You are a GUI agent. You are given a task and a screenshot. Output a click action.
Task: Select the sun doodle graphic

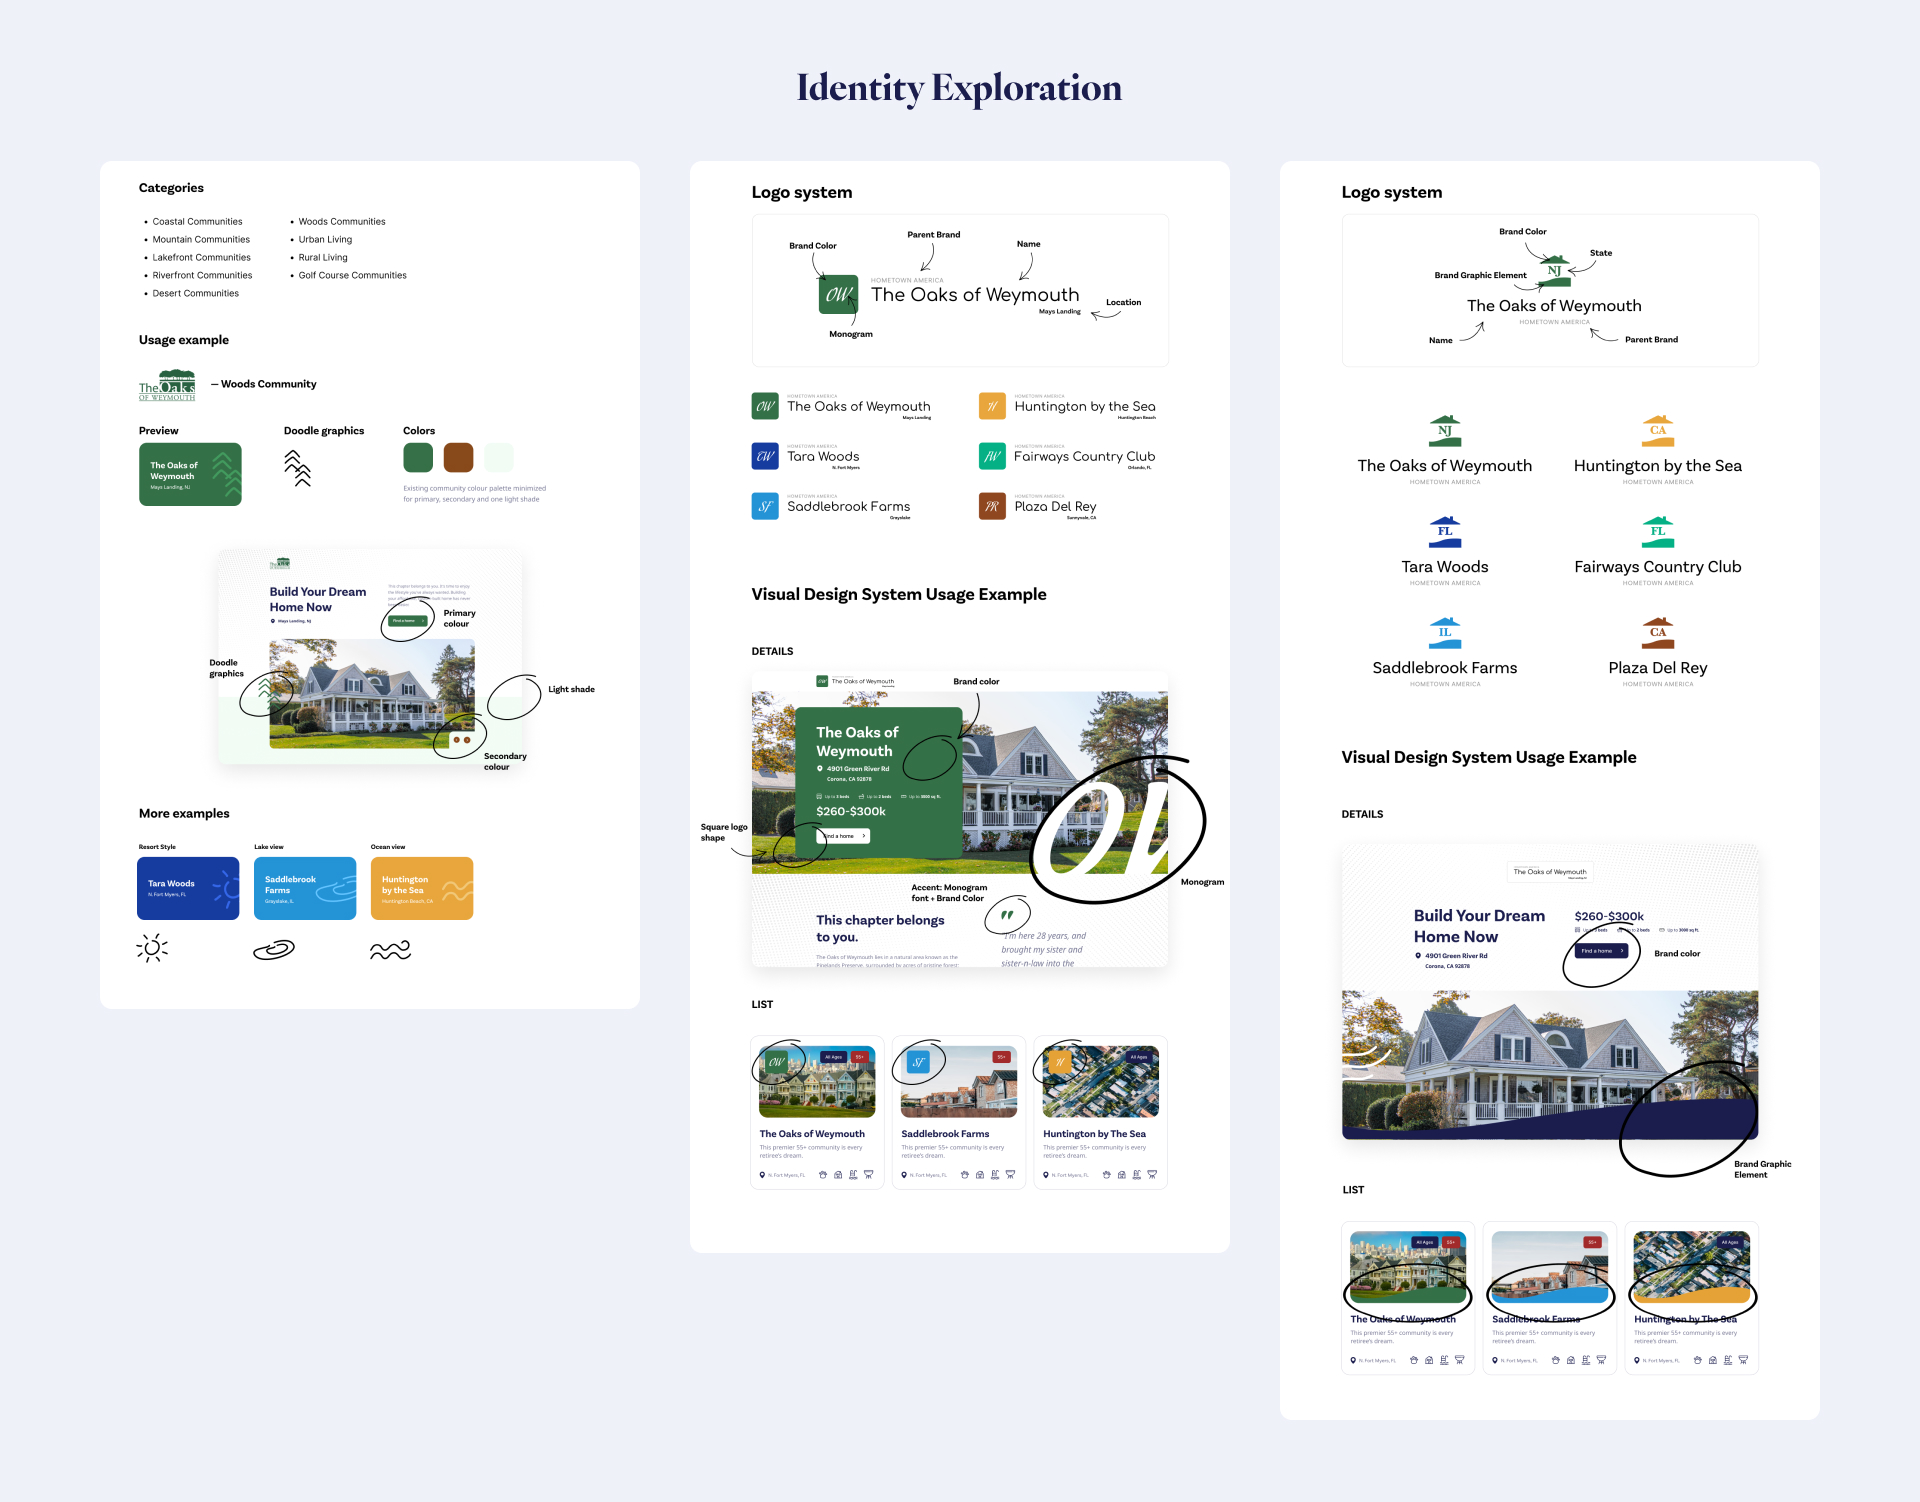pos(152,948)
